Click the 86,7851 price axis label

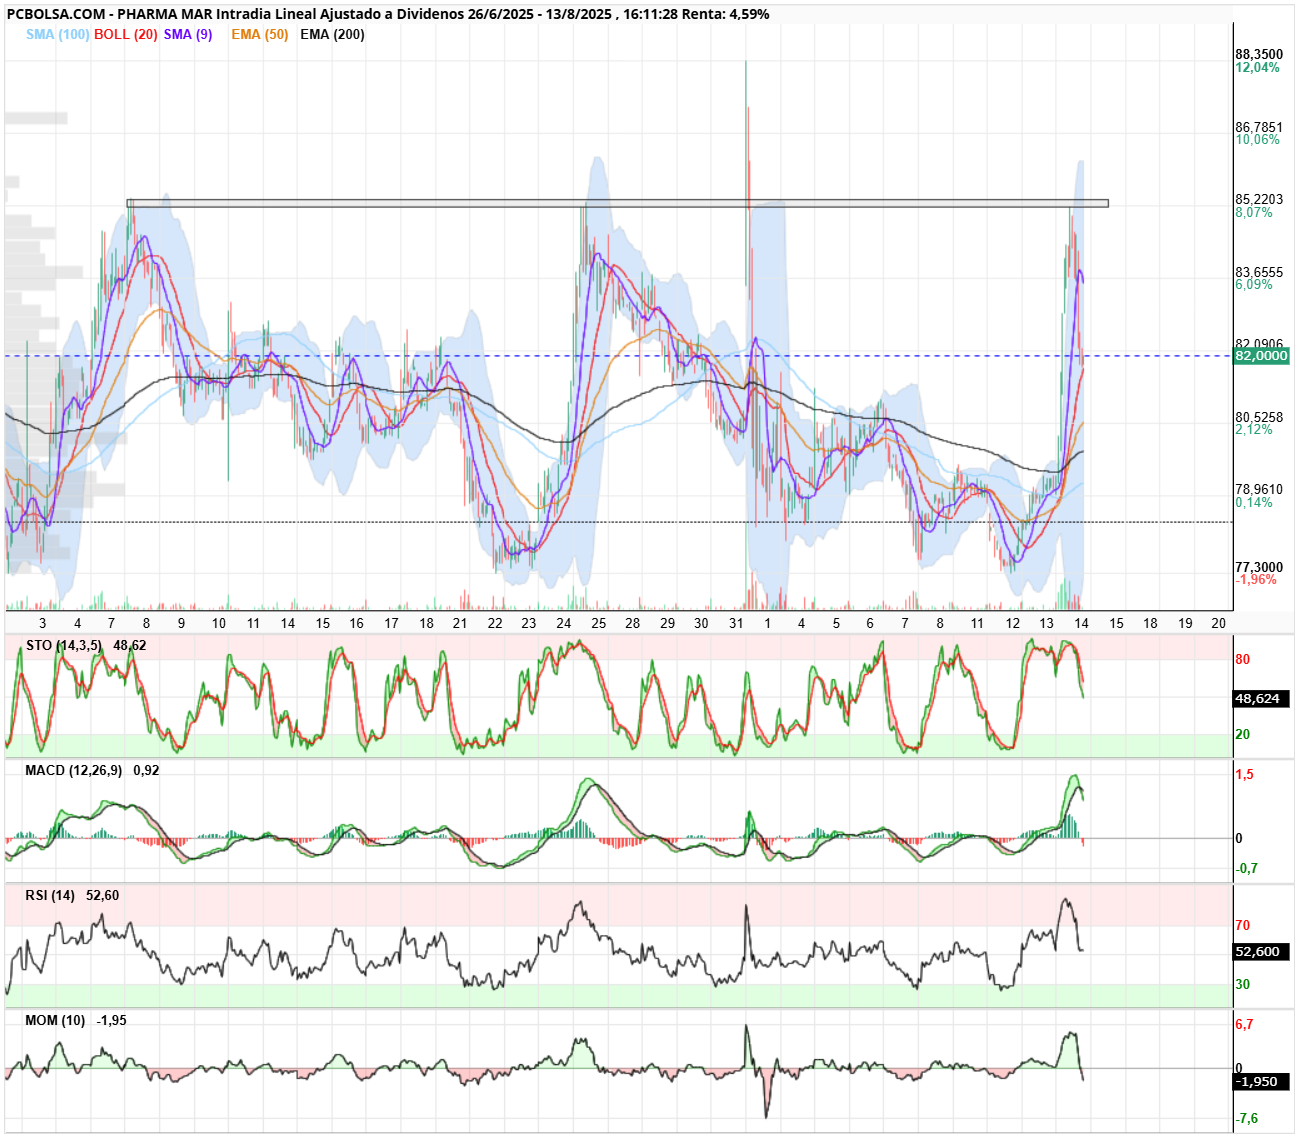coord(1259,127)
